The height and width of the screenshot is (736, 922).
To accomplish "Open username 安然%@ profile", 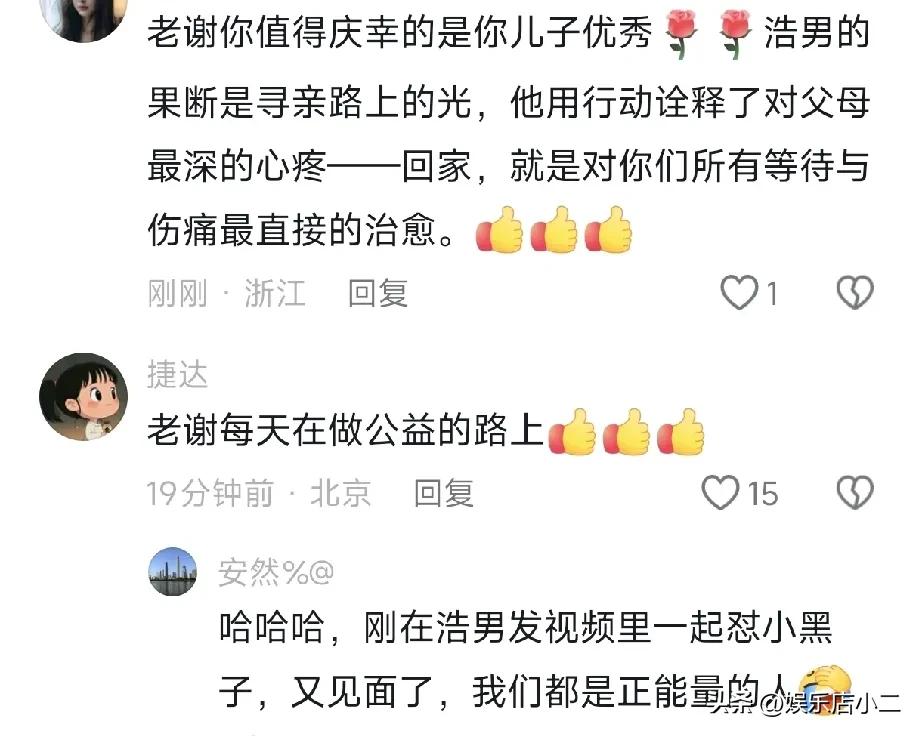I will 276,572.
